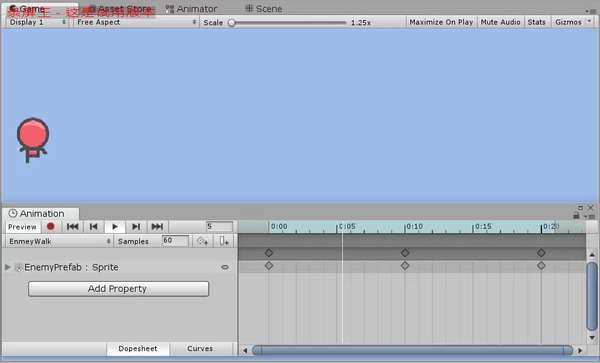
Task: Open the Scene tab
Action: pos(264,8)
